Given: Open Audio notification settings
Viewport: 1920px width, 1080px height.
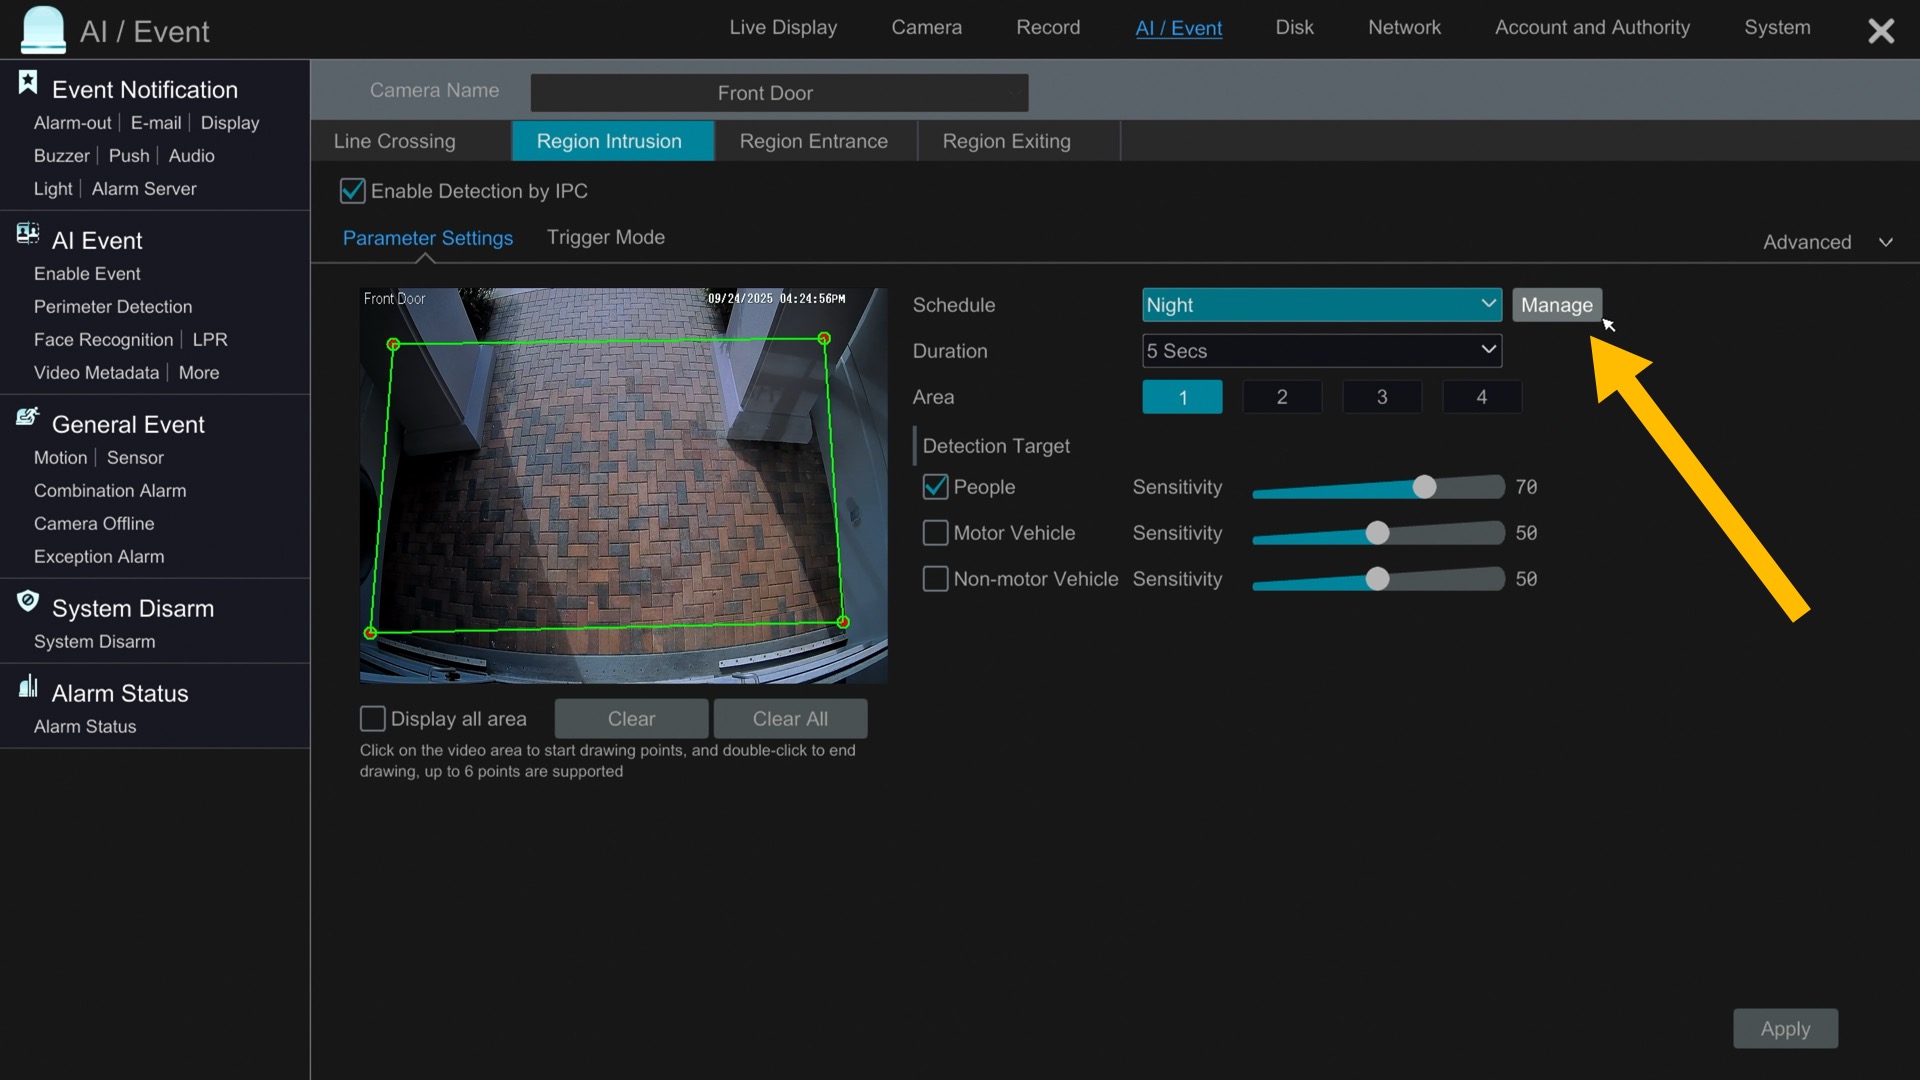Looking at the screenshot, I should [191, 156].
